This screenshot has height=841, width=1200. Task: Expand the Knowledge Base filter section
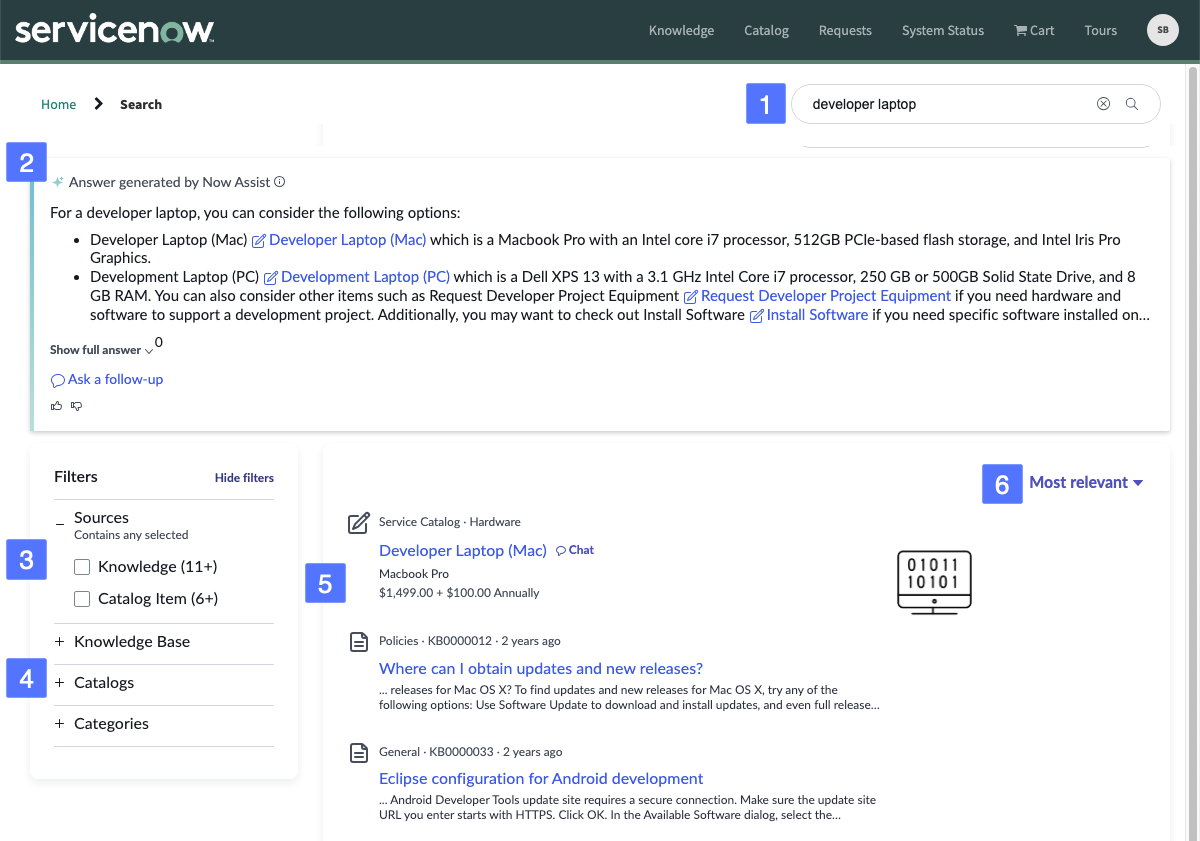60,642
